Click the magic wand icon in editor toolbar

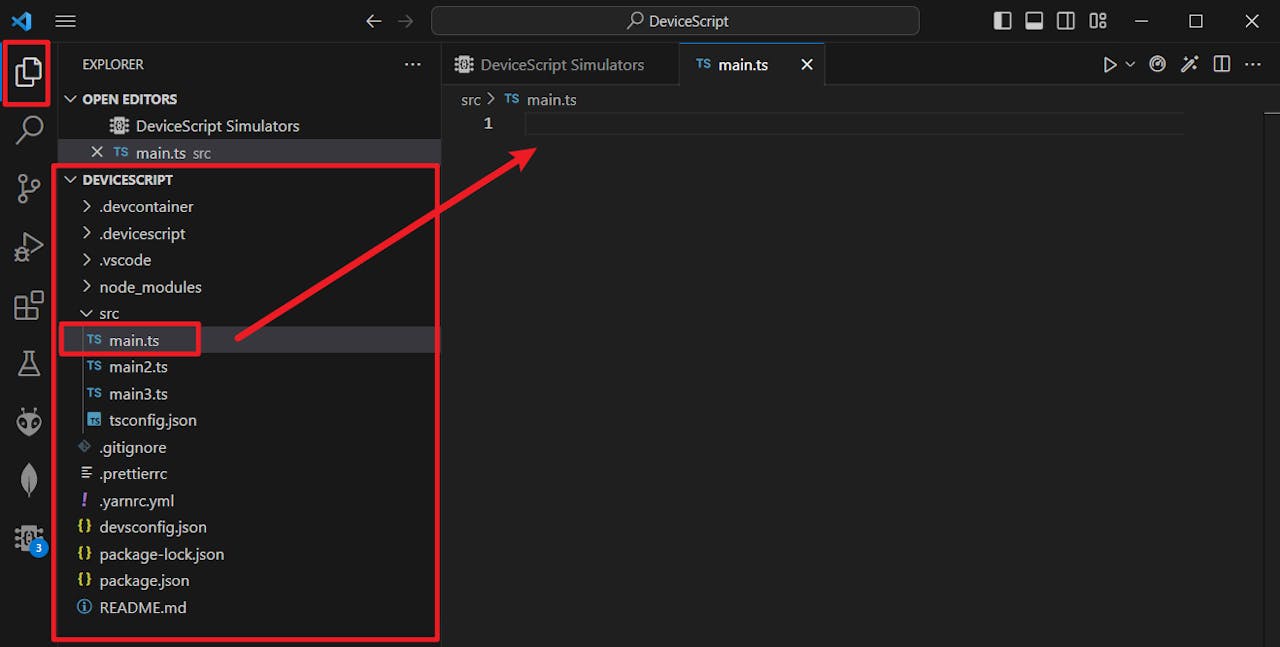coord(1189,64)
